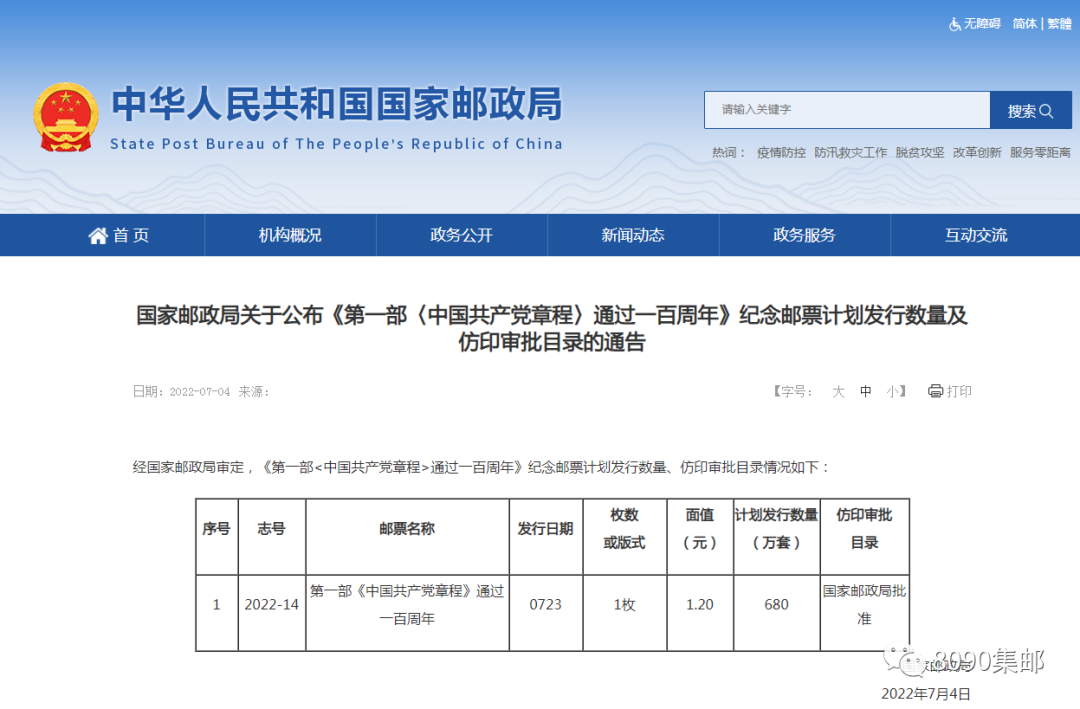Click the 热词 label
1080x709 pixels.
pyautogui.click(x=728, y=152)
